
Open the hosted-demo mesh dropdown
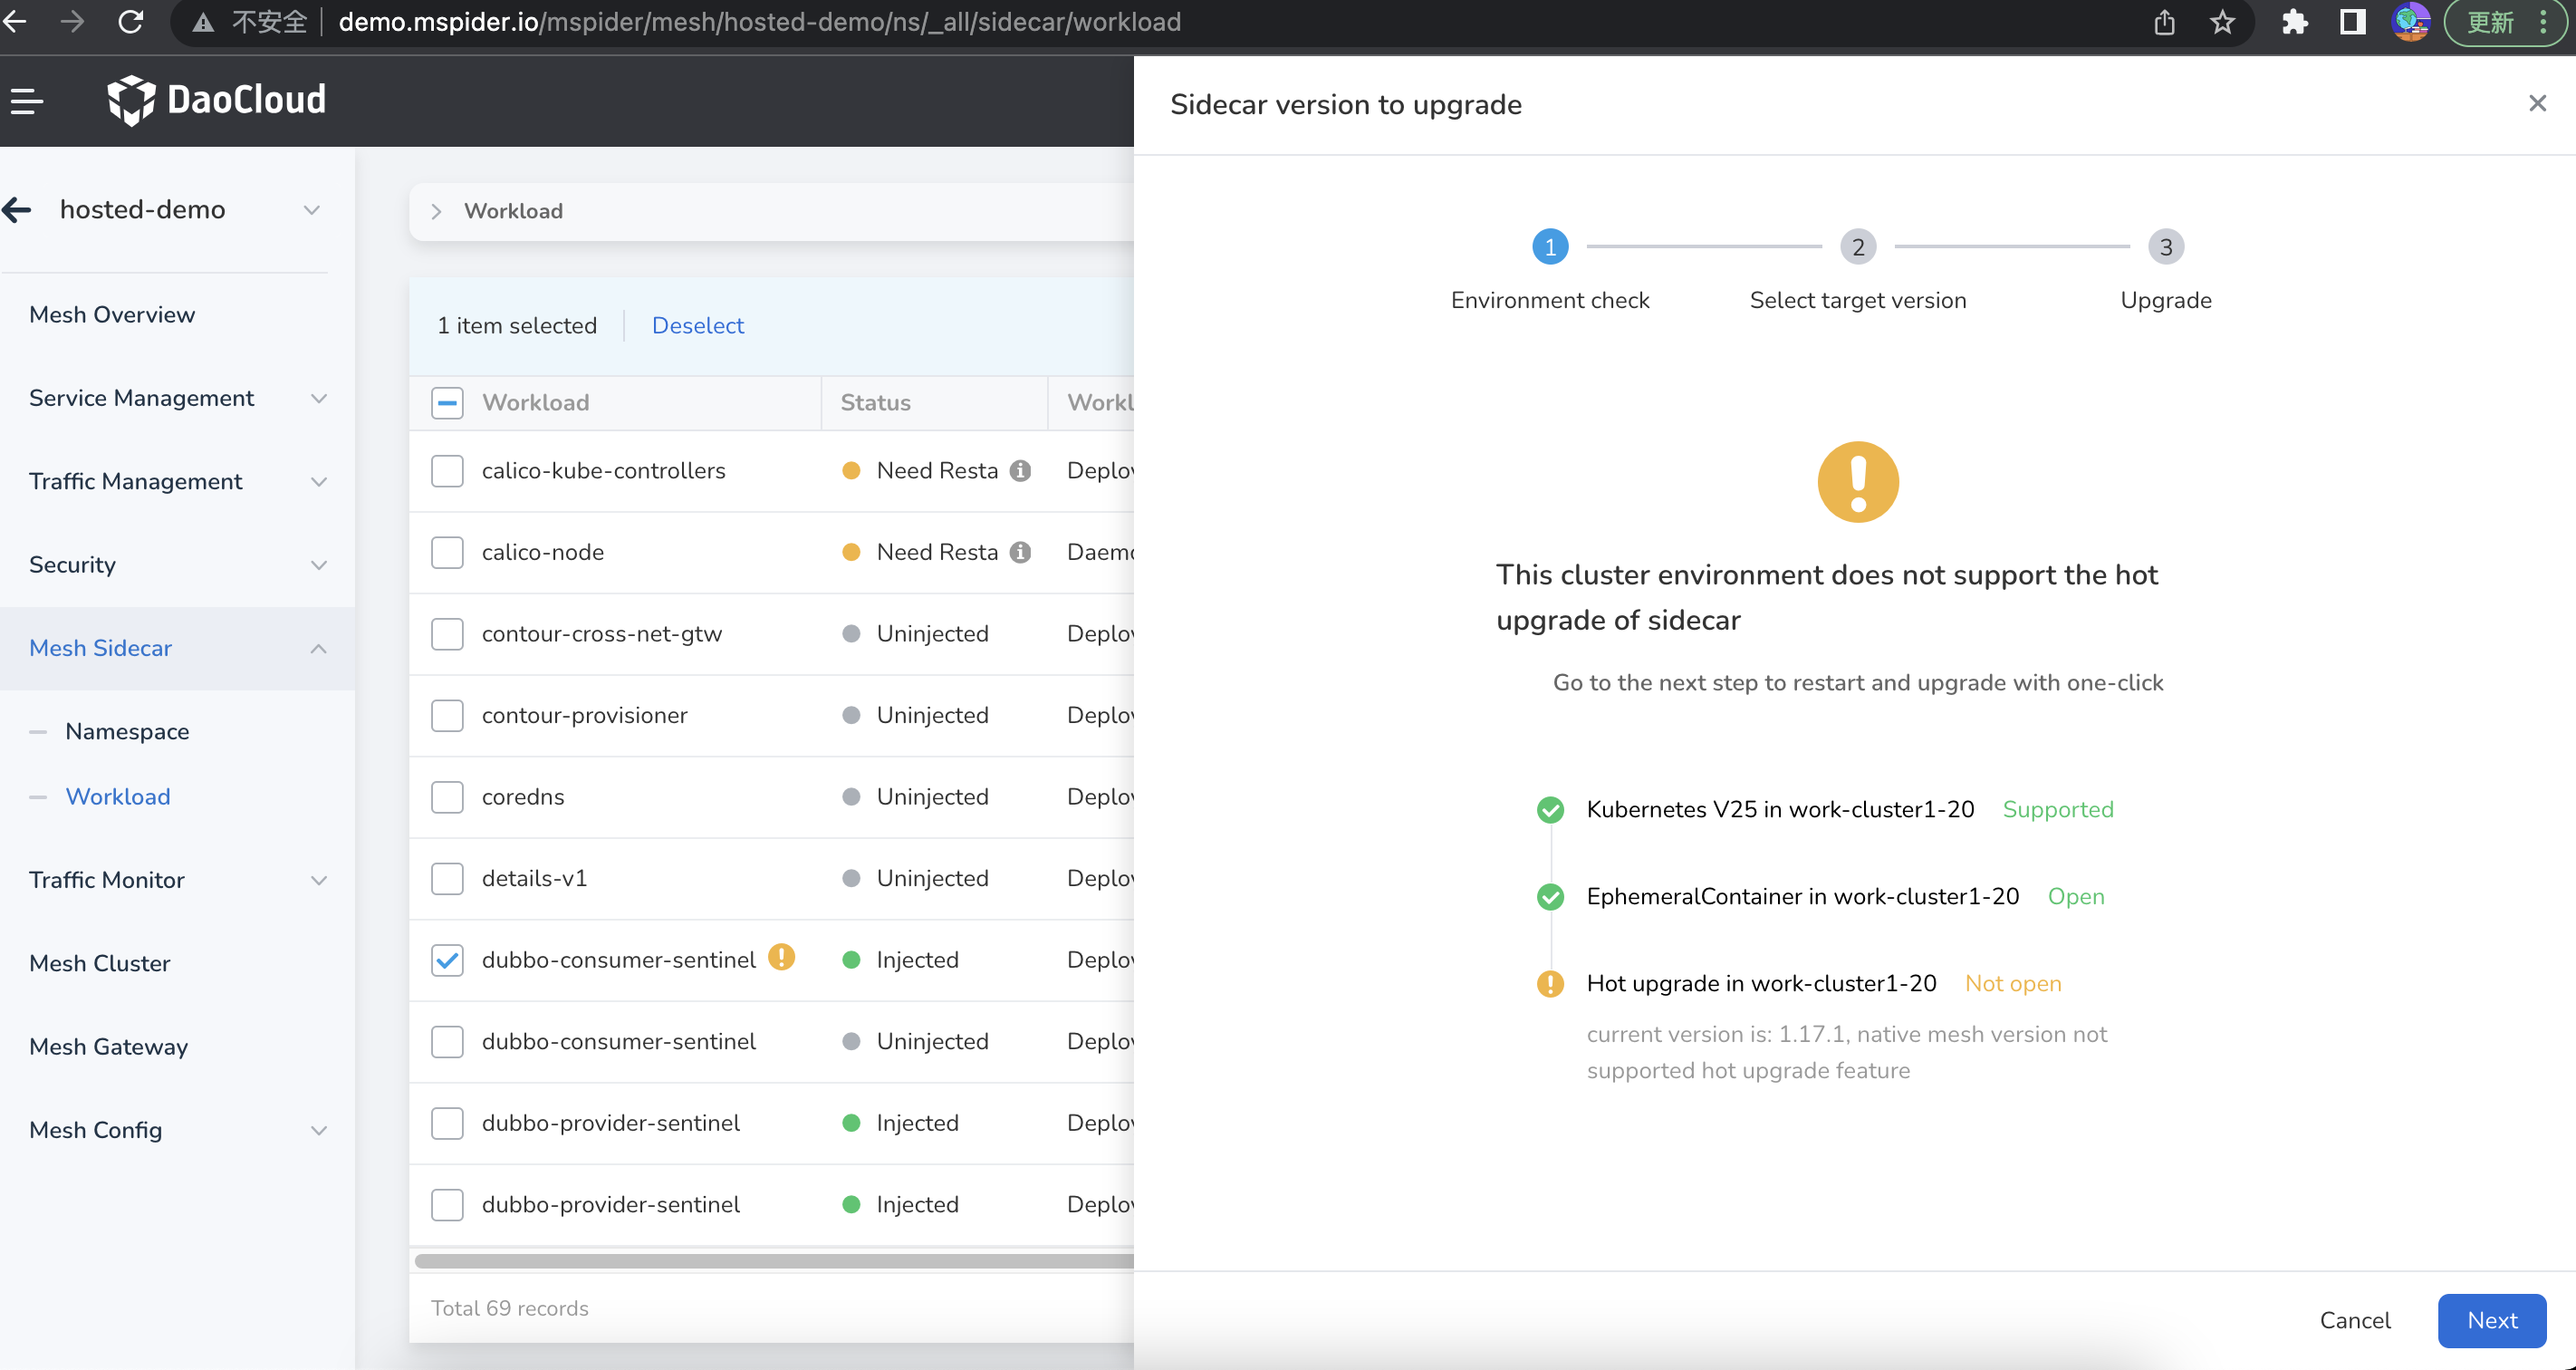click(x=312, y=210)
